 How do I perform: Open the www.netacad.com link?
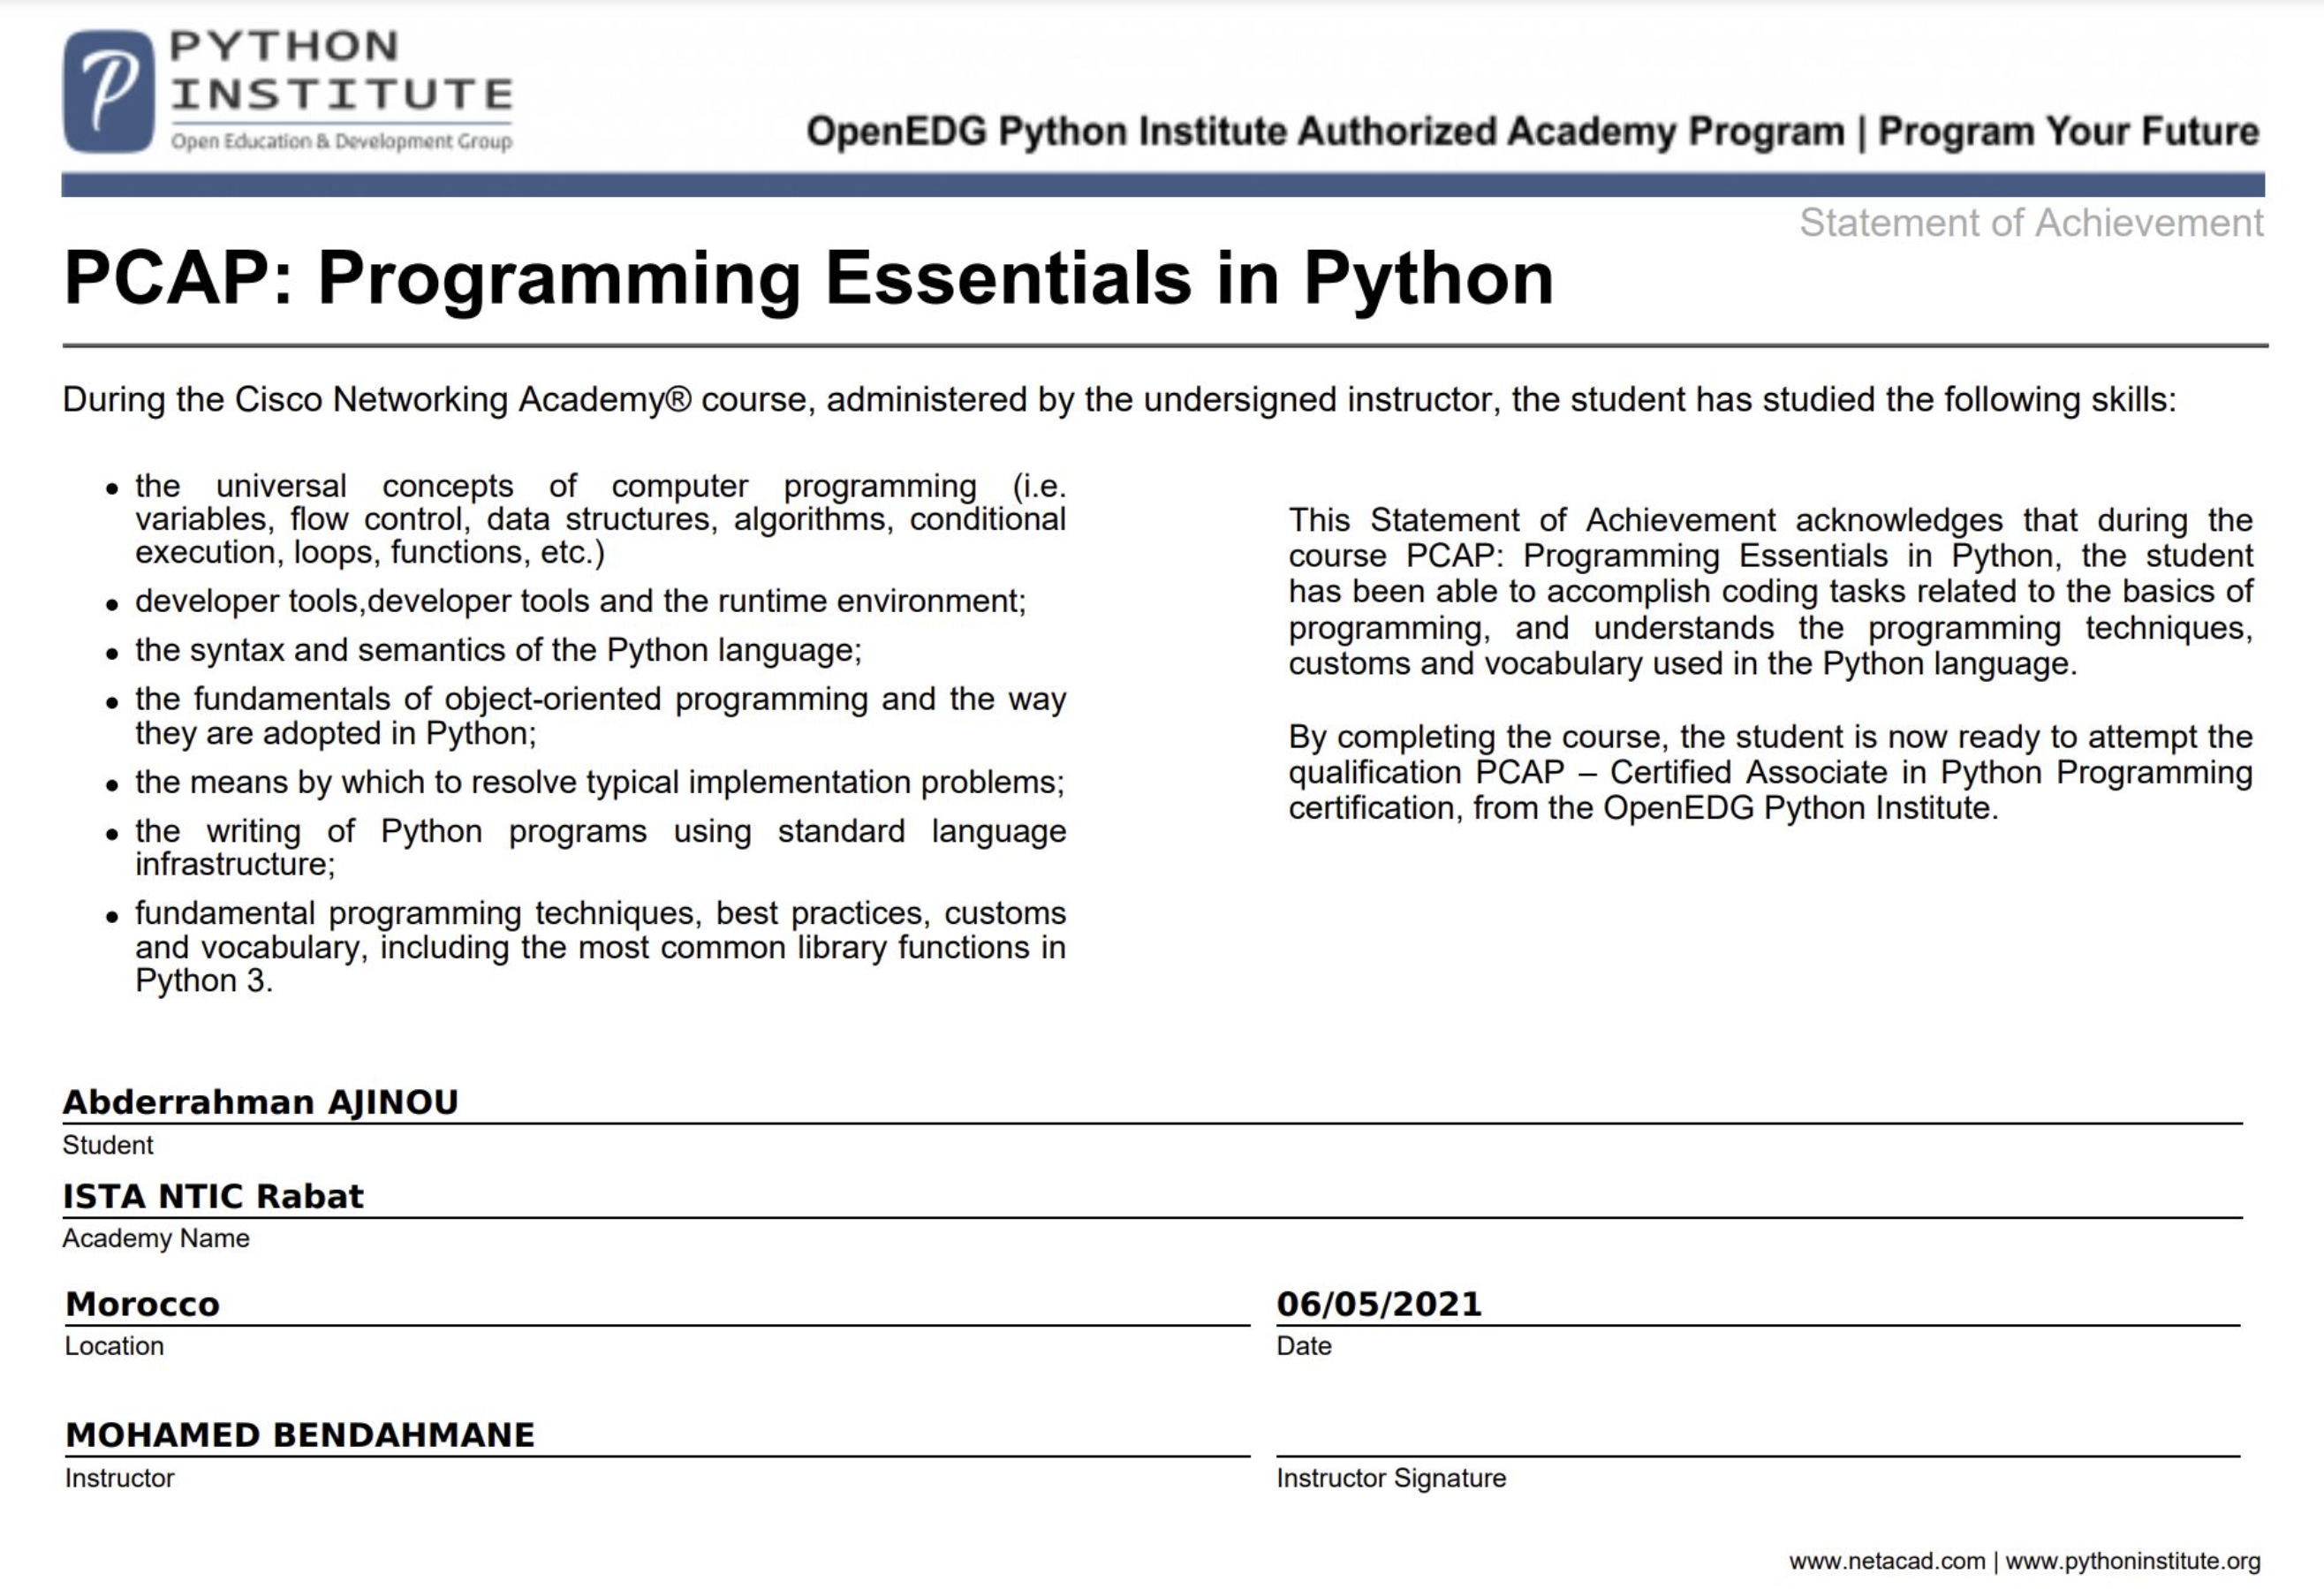point(1887,1561)
